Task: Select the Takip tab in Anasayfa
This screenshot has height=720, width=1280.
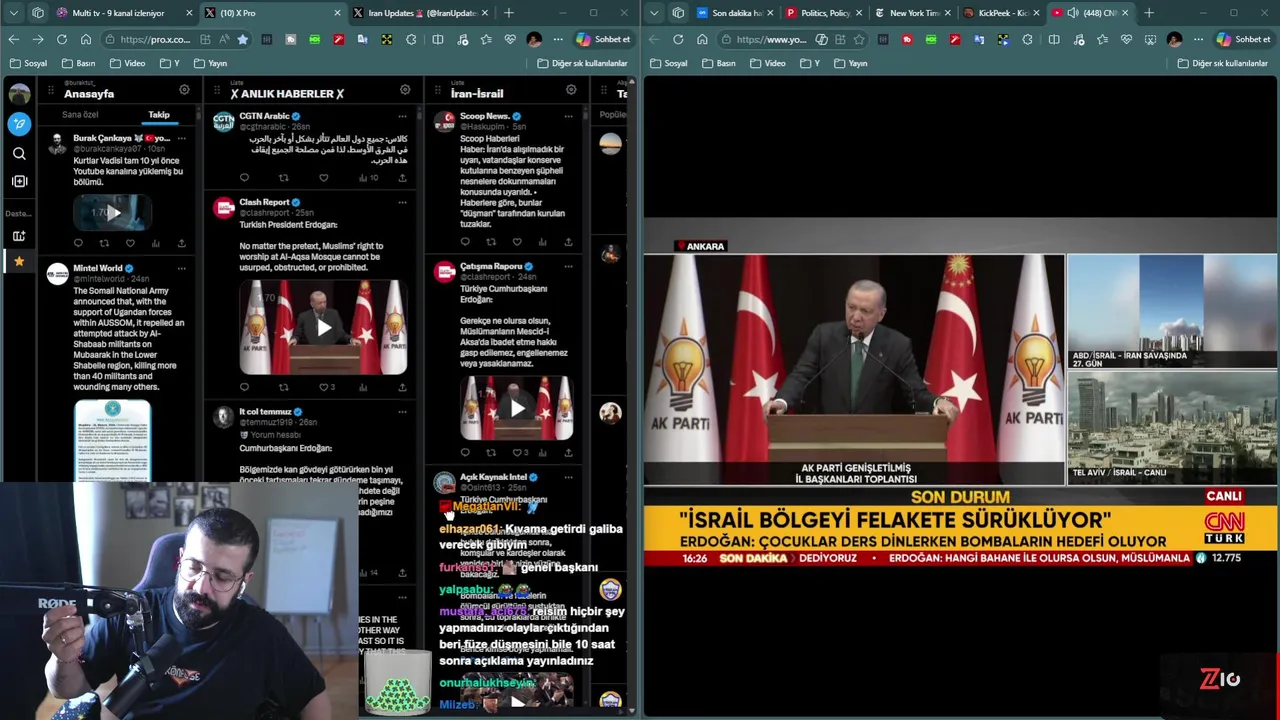Action: coord(159,115)
